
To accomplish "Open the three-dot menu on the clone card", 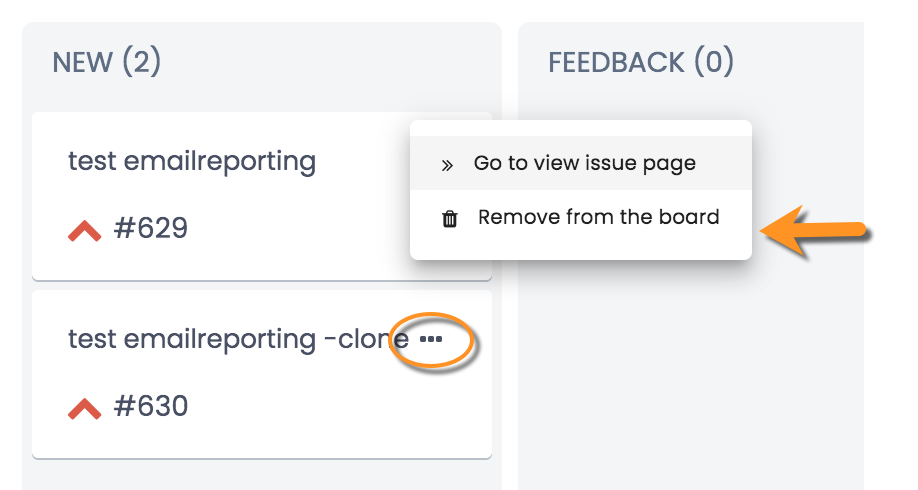I will [x=431, y=339].
